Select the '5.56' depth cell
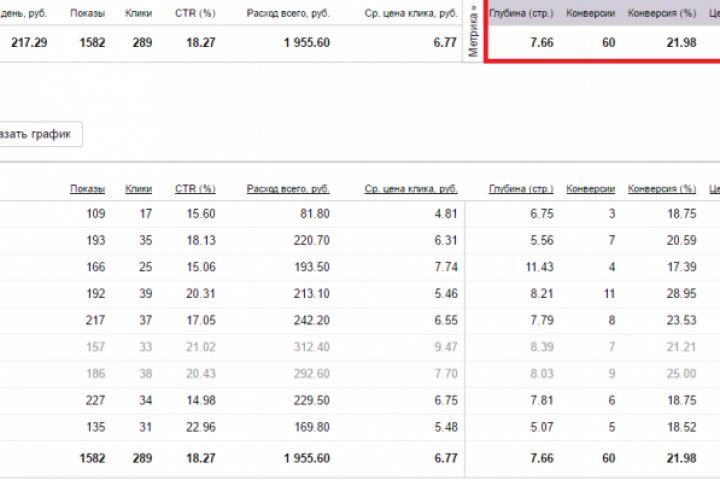 point(542,240)
